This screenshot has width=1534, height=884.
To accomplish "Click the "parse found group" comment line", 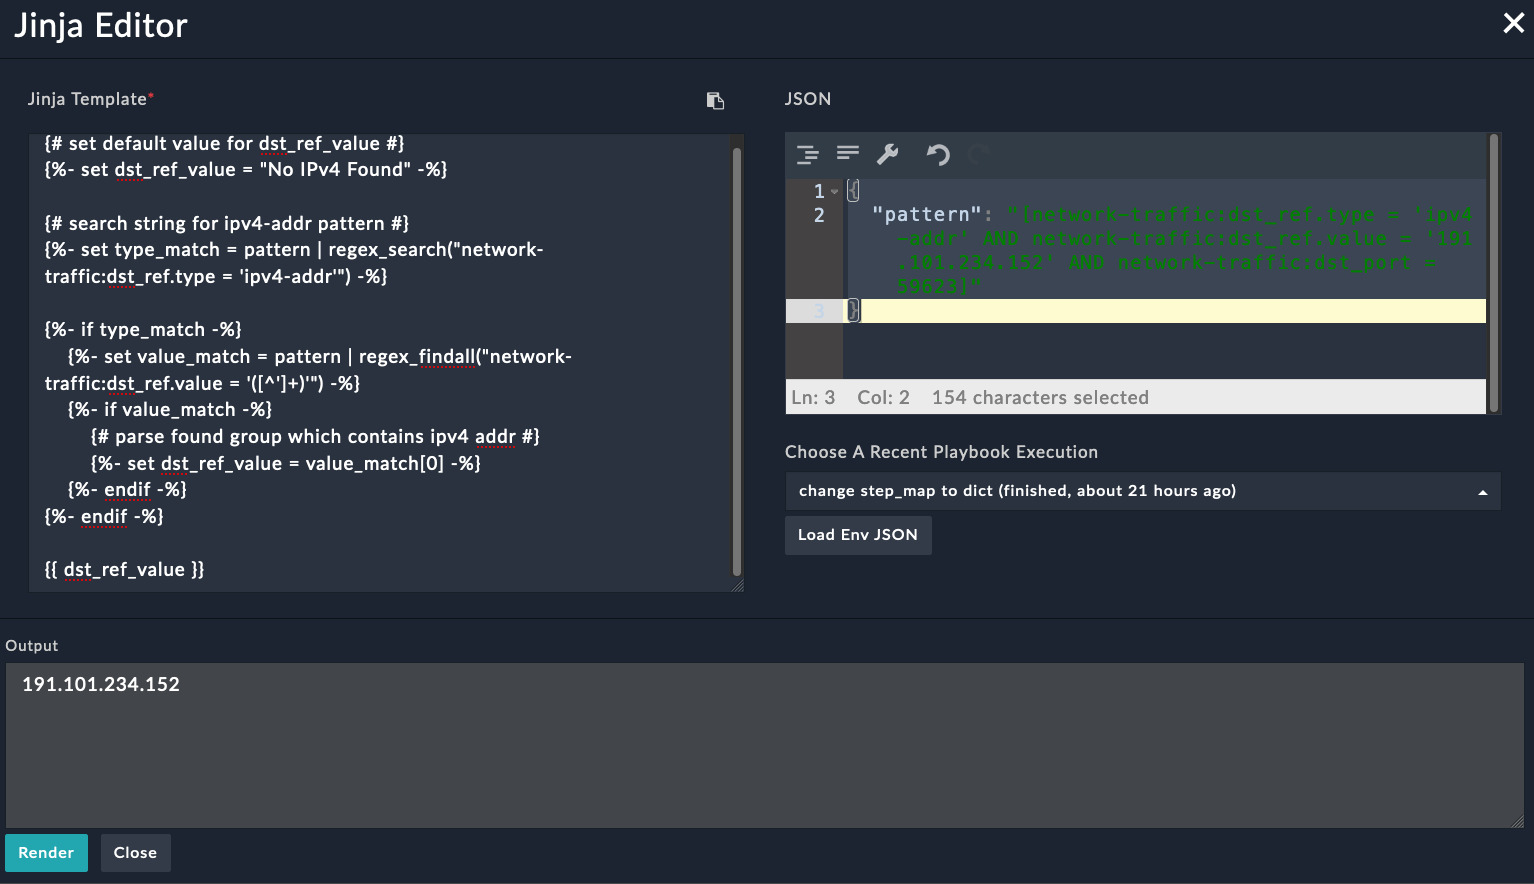I will [315, 437].
